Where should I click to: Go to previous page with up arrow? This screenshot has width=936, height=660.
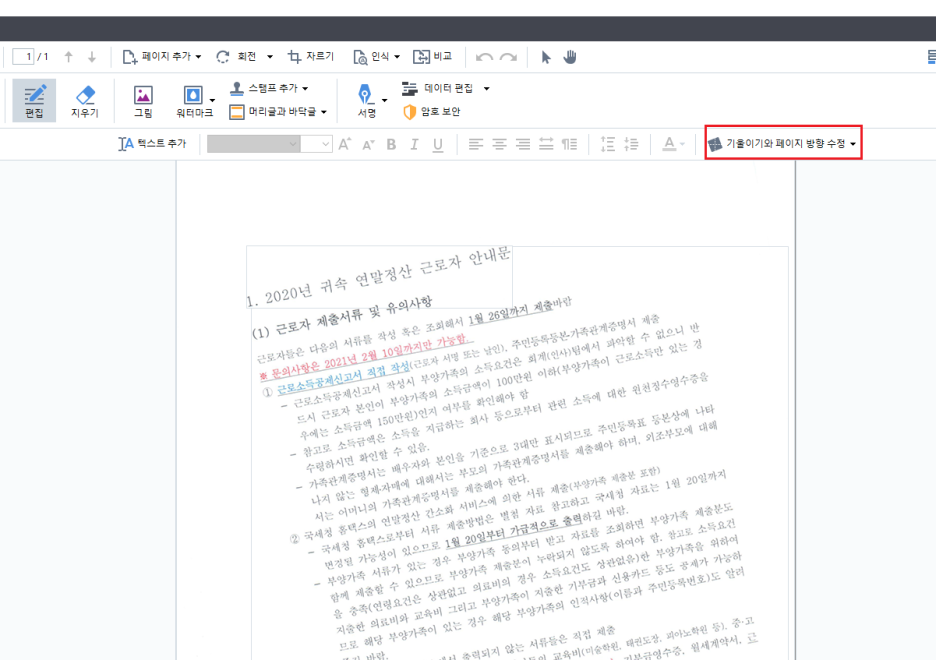click(x=69, y=57)
